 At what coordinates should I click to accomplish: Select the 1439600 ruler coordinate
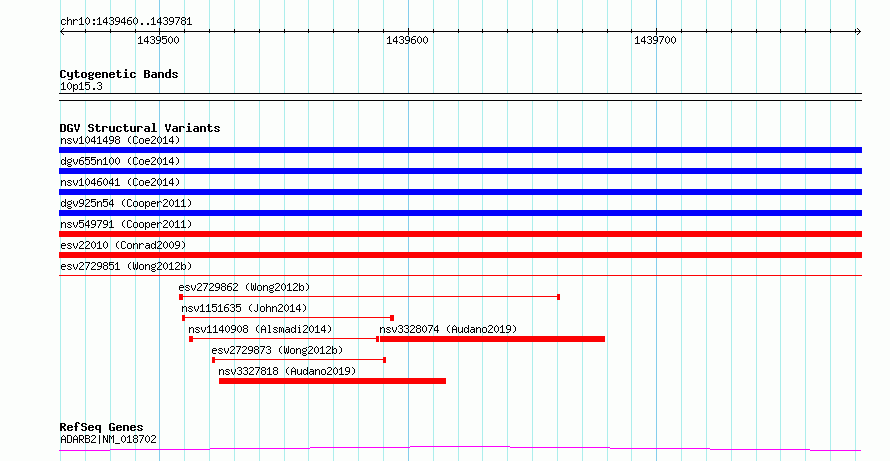click(x=407, y=40)
